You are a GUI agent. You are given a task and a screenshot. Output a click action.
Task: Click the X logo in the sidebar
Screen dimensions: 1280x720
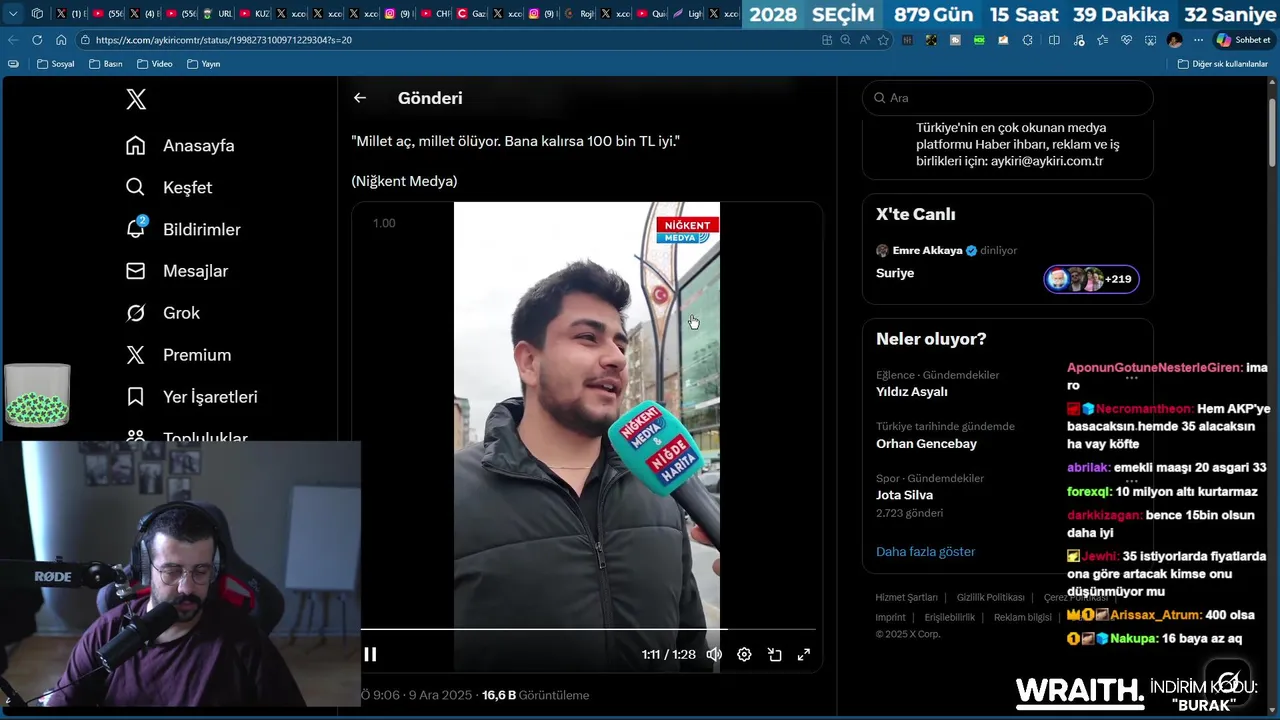pos(136,99)
